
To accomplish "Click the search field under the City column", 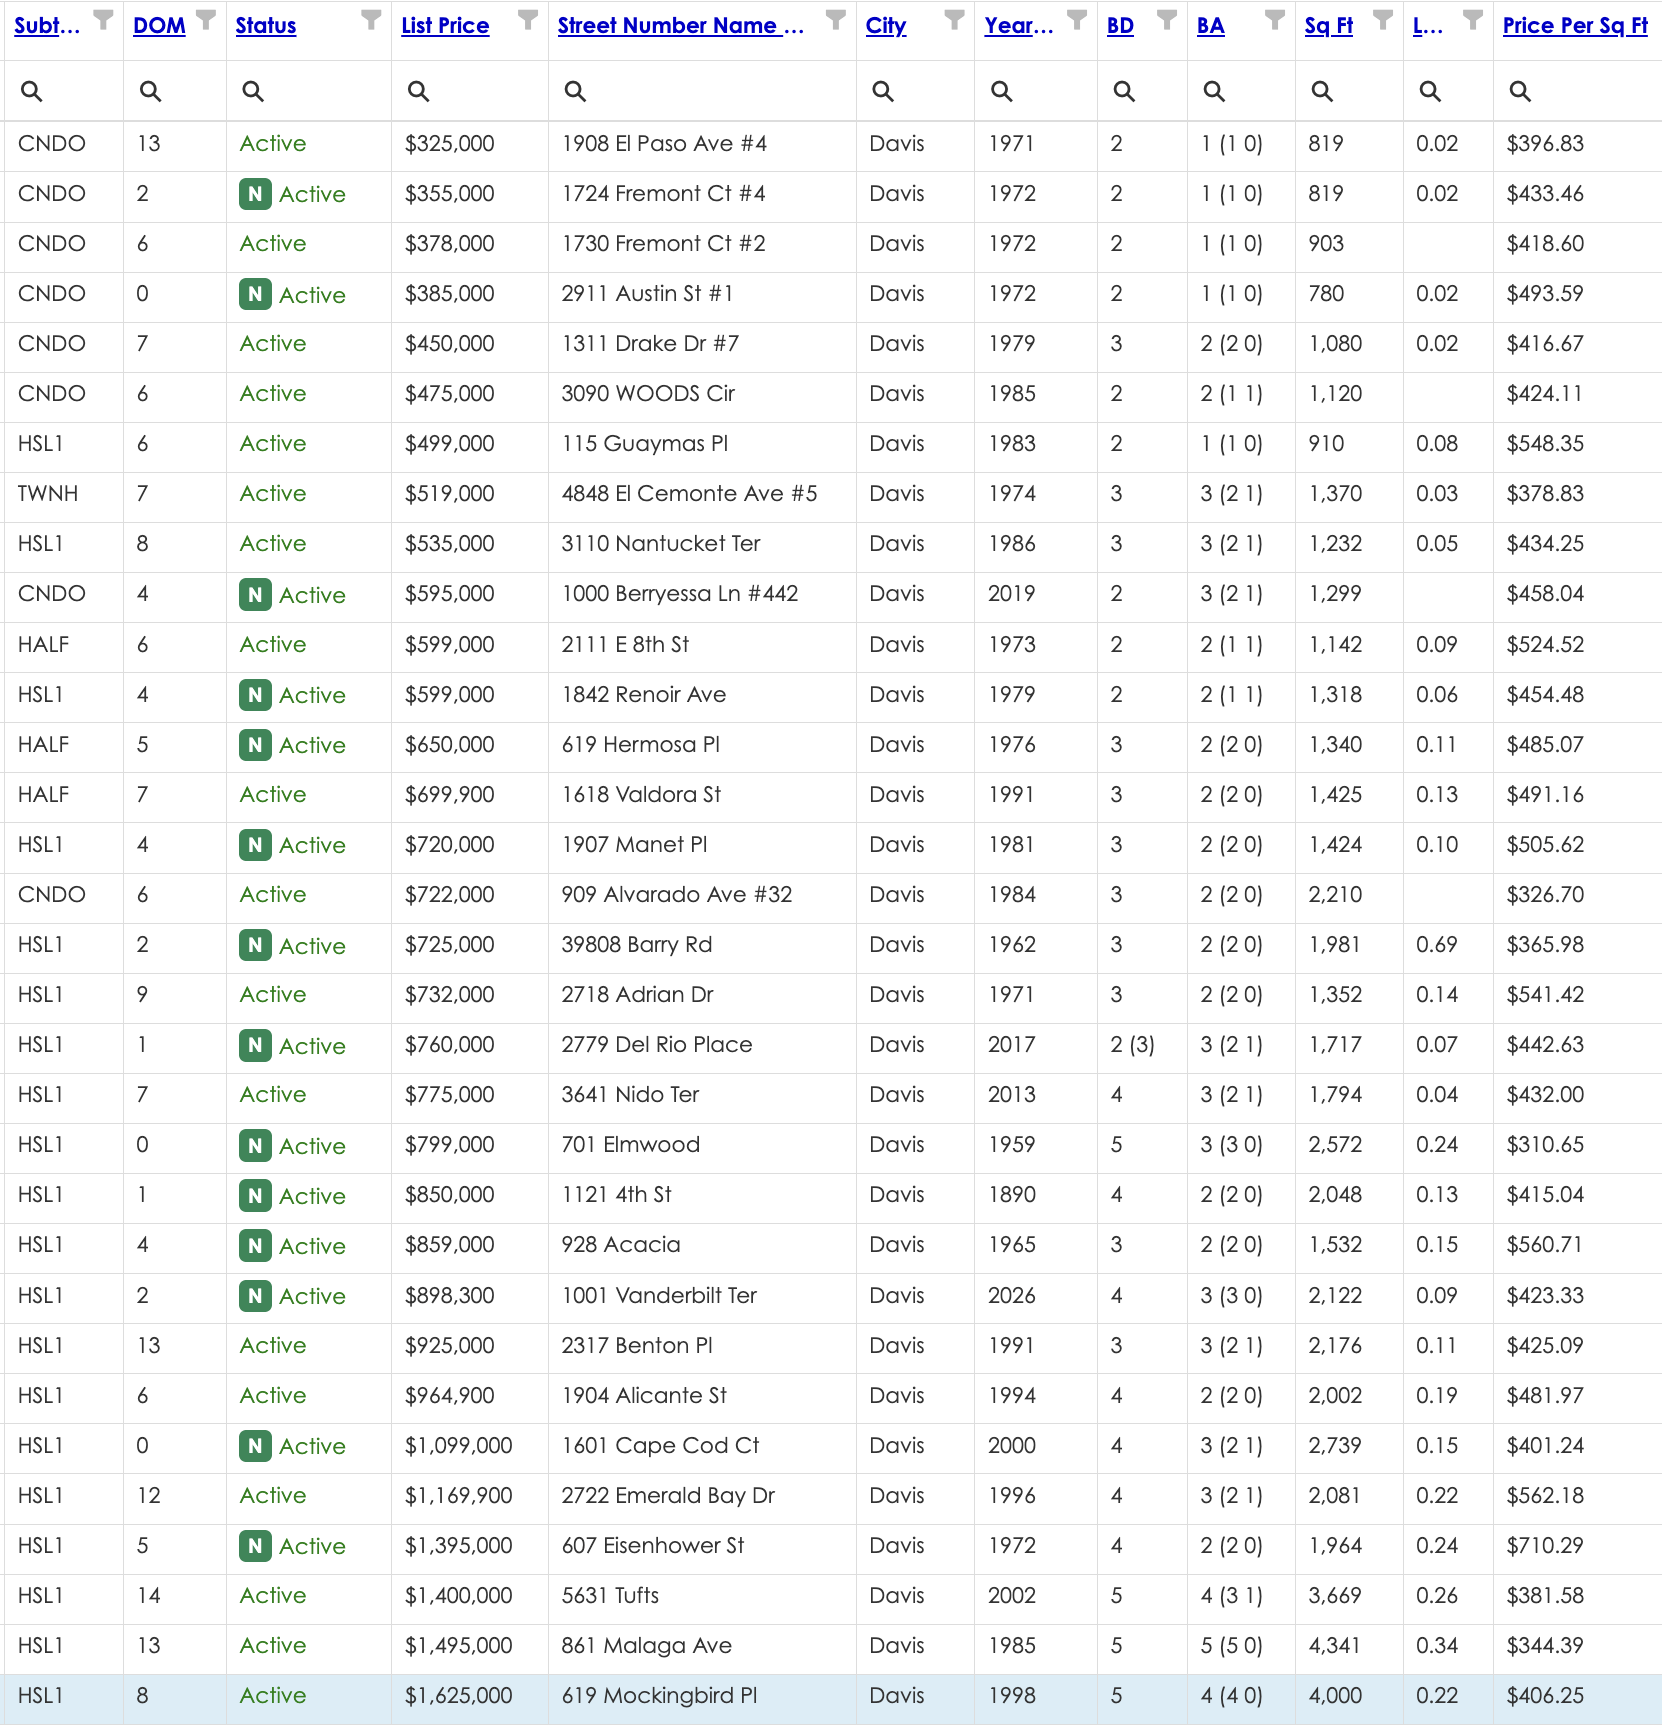I will [x=915, y=91].
